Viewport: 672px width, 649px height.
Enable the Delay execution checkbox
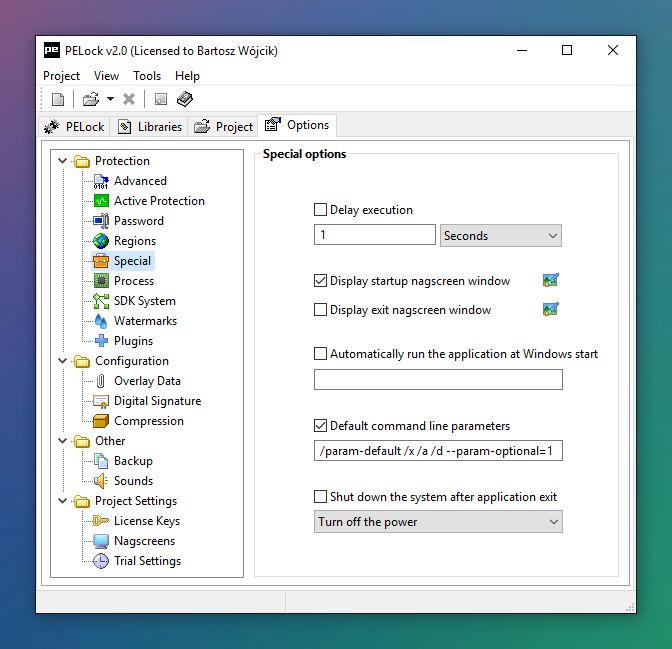pos(320,210)
